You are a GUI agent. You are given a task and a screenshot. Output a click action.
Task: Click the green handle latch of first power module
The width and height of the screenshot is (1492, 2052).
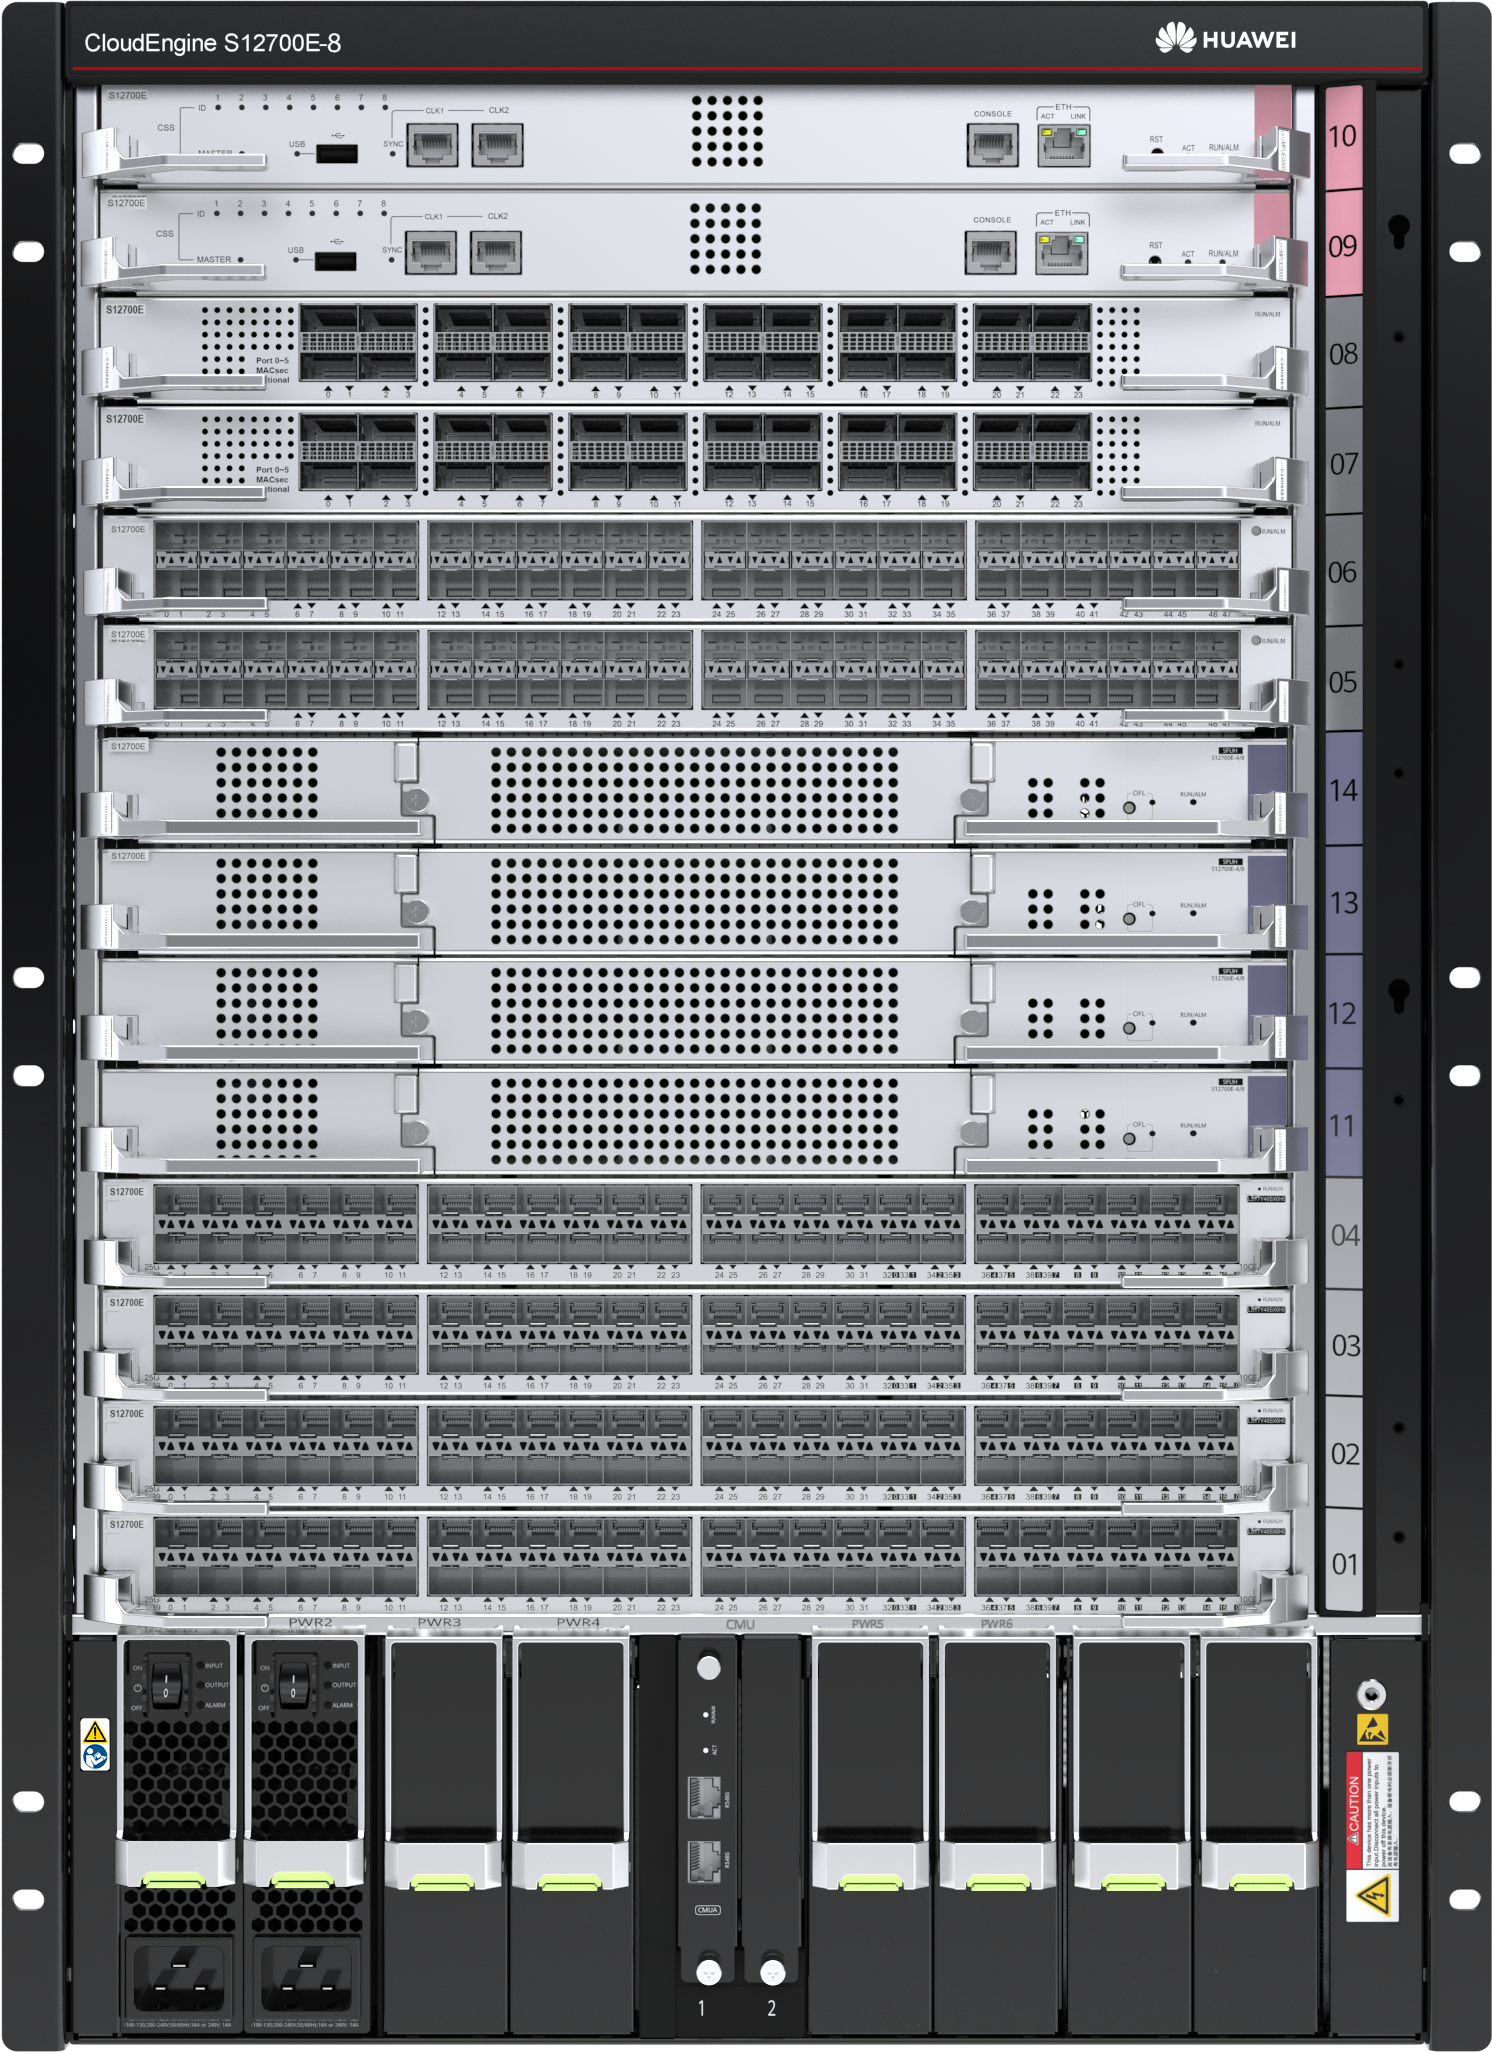coord(174,1881)
